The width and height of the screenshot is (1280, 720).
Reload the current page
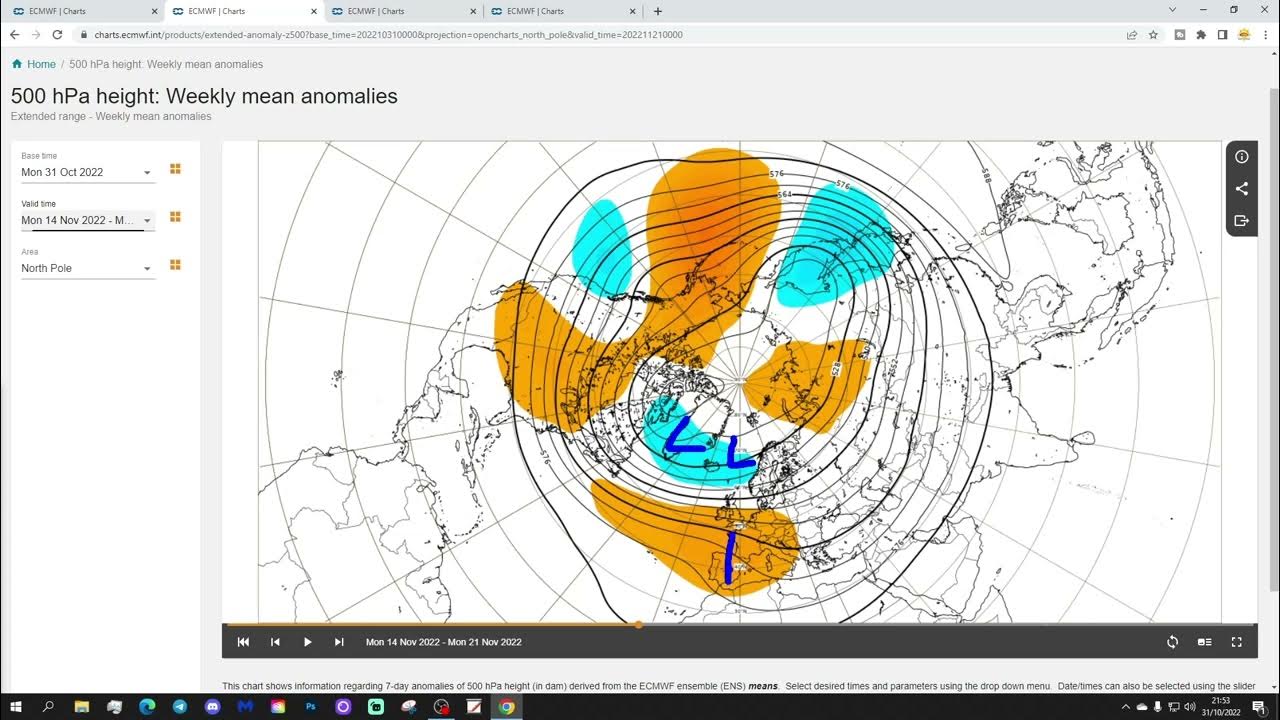pyautogui.click(x=57, y=34)
